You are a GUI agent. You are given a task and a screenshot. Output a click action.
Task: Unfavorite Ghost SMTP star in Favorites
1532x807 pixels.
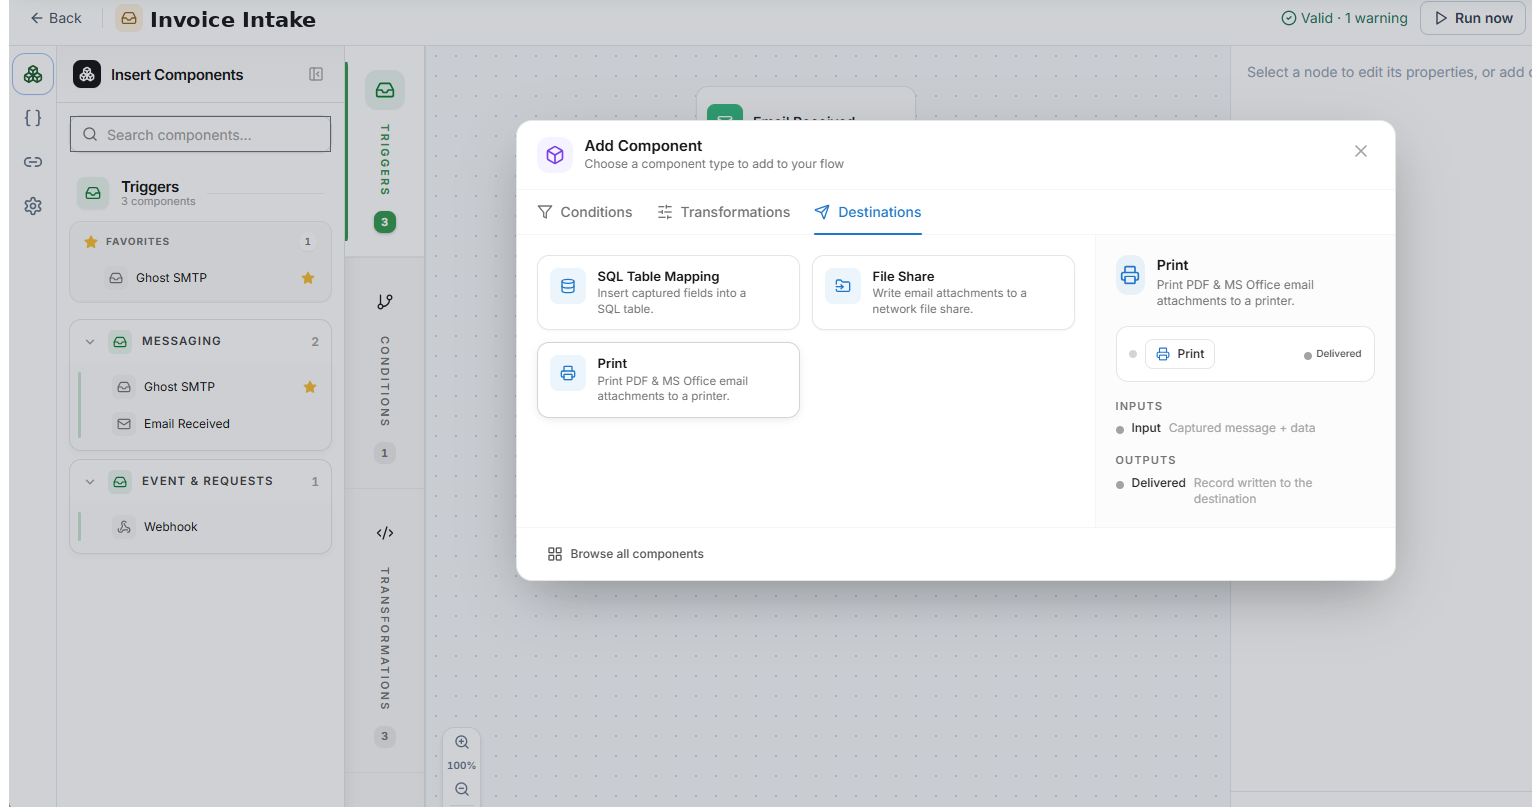pos(308,278)
